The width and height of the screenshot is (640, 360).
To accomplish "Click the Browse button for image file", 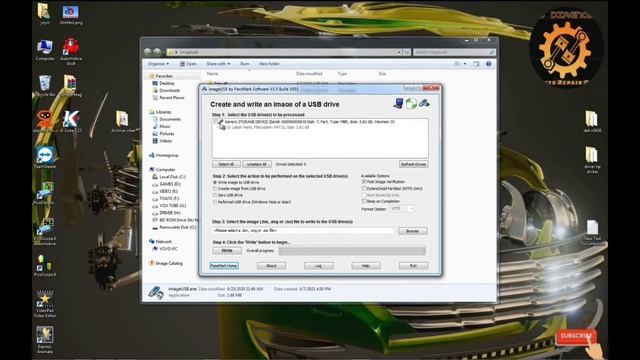I will [x=413, y=231].
